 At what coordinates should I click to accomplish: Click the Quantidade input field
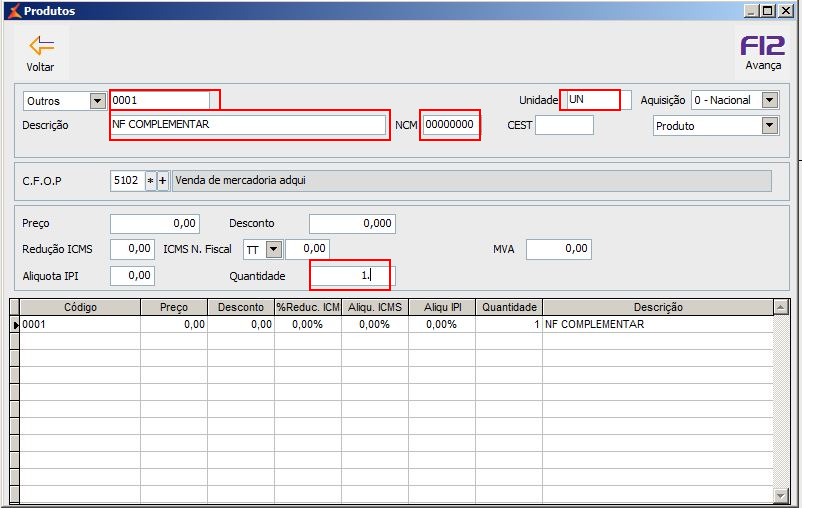point(352,276)
